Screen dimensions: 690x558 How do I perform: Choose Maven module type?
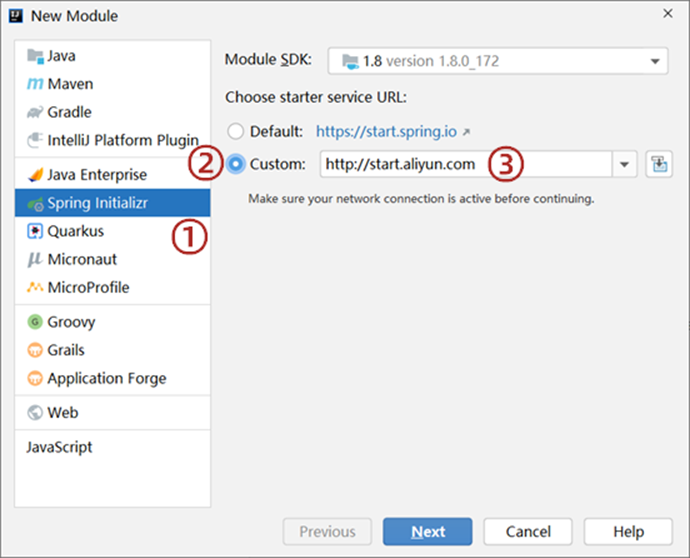[x=113, y=84]
